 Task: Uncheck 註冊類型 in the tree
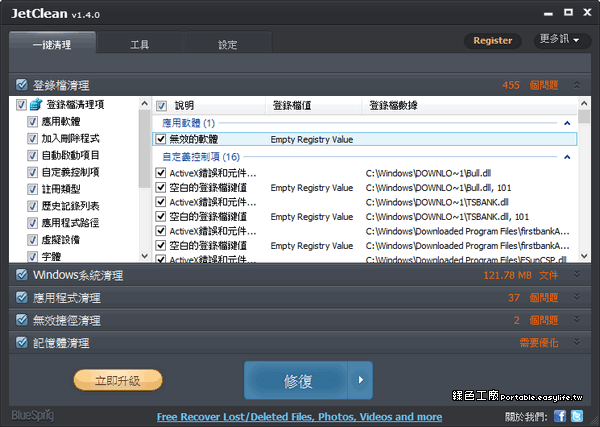(x=33, y=189)
